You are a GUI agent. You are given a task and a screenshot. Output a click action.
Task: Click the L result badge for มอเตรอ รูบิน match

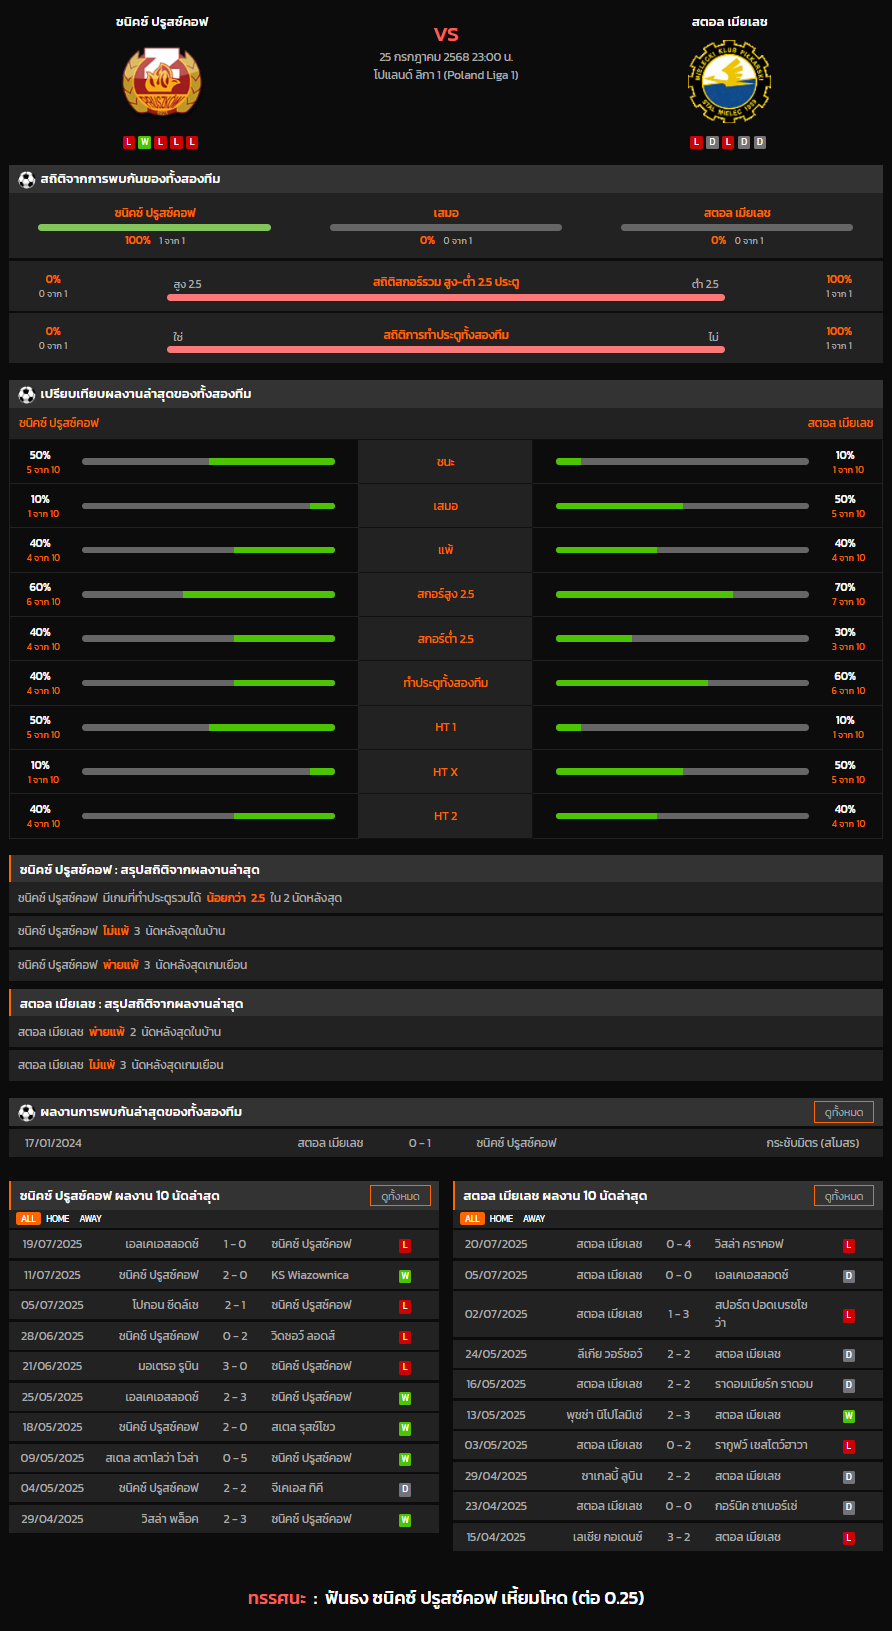405,1367
